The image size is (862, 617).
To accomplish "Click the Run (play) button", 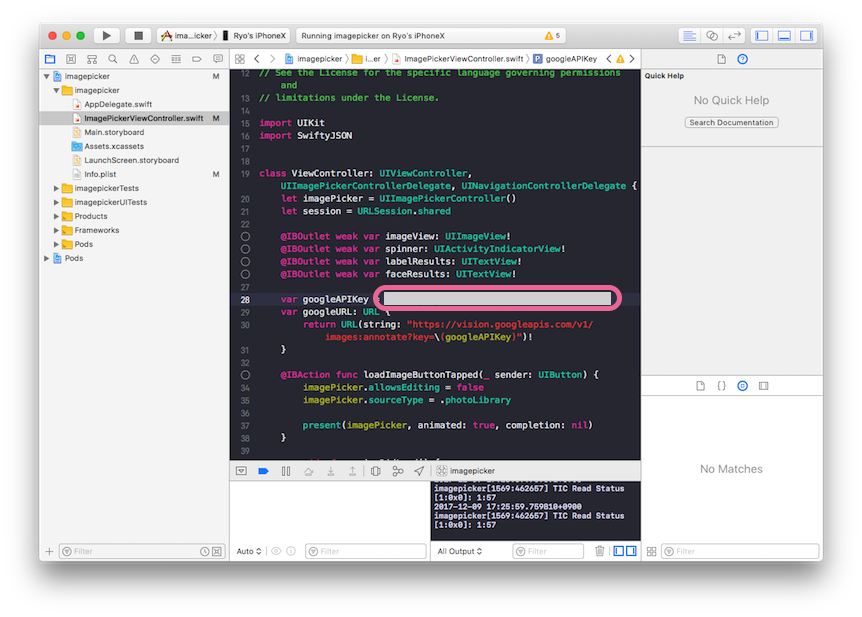I will tap(107, 36).
